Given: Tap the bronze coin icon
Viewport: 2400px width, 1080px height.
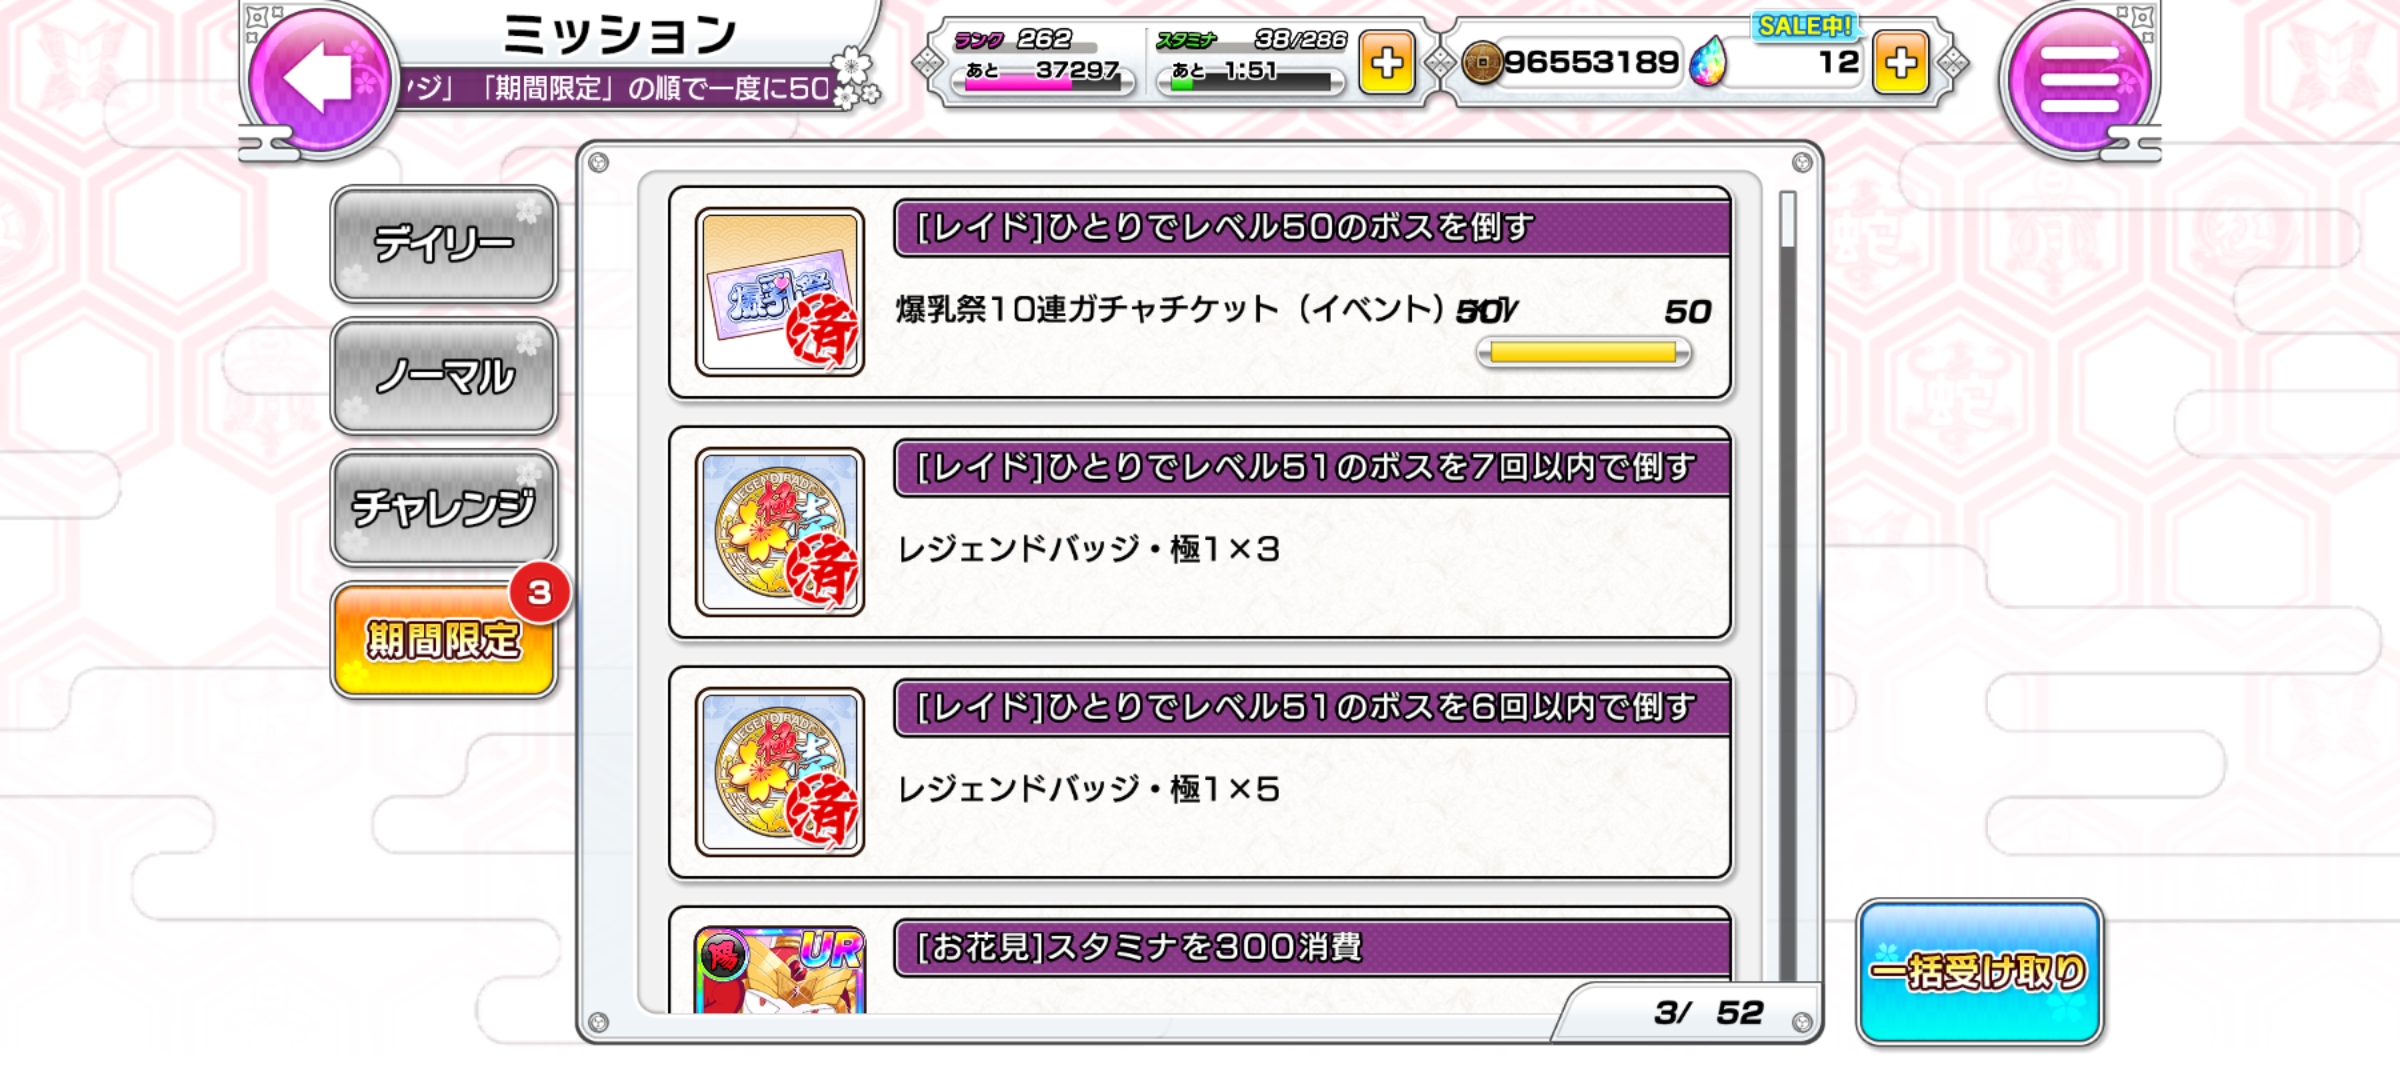Looking at the screenshot, I should click(1482, 63).
